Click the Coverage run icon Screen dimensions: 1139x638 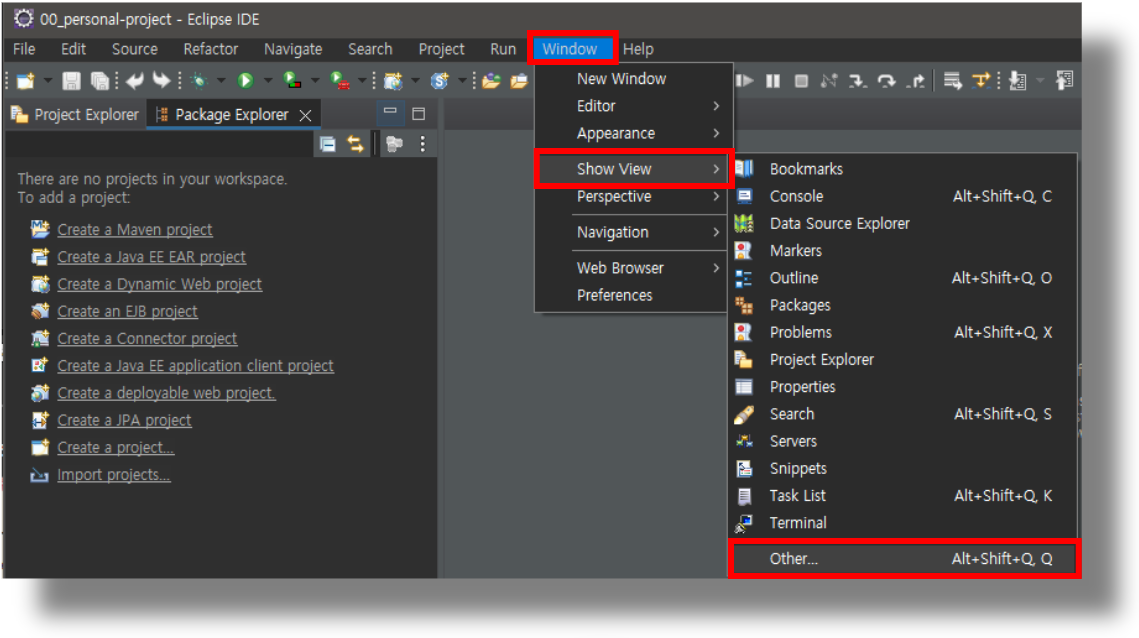pyautogui.click(x=292, y=81)
